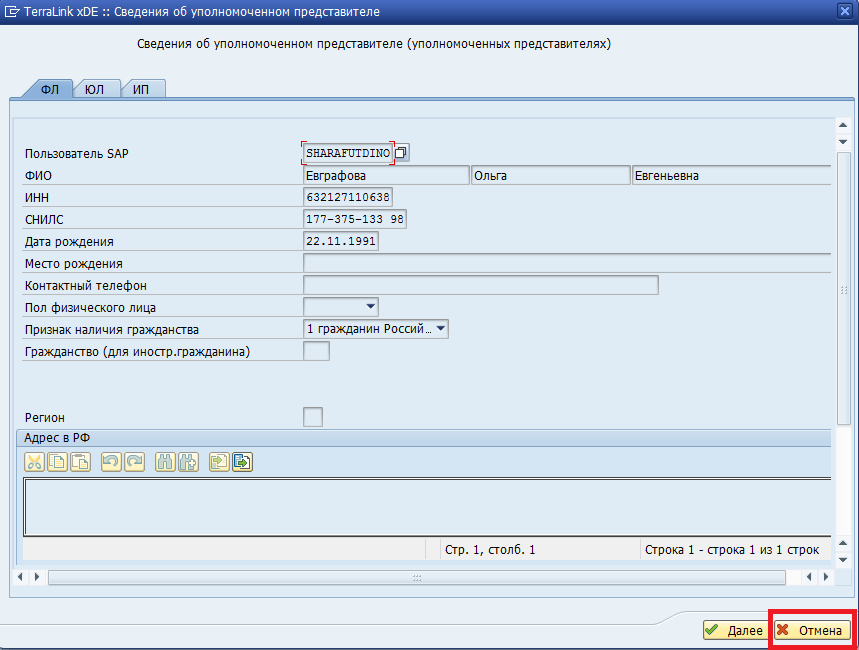
Task: Click the Copy icon in address toolbar
Action: click(x=57, y=461)
